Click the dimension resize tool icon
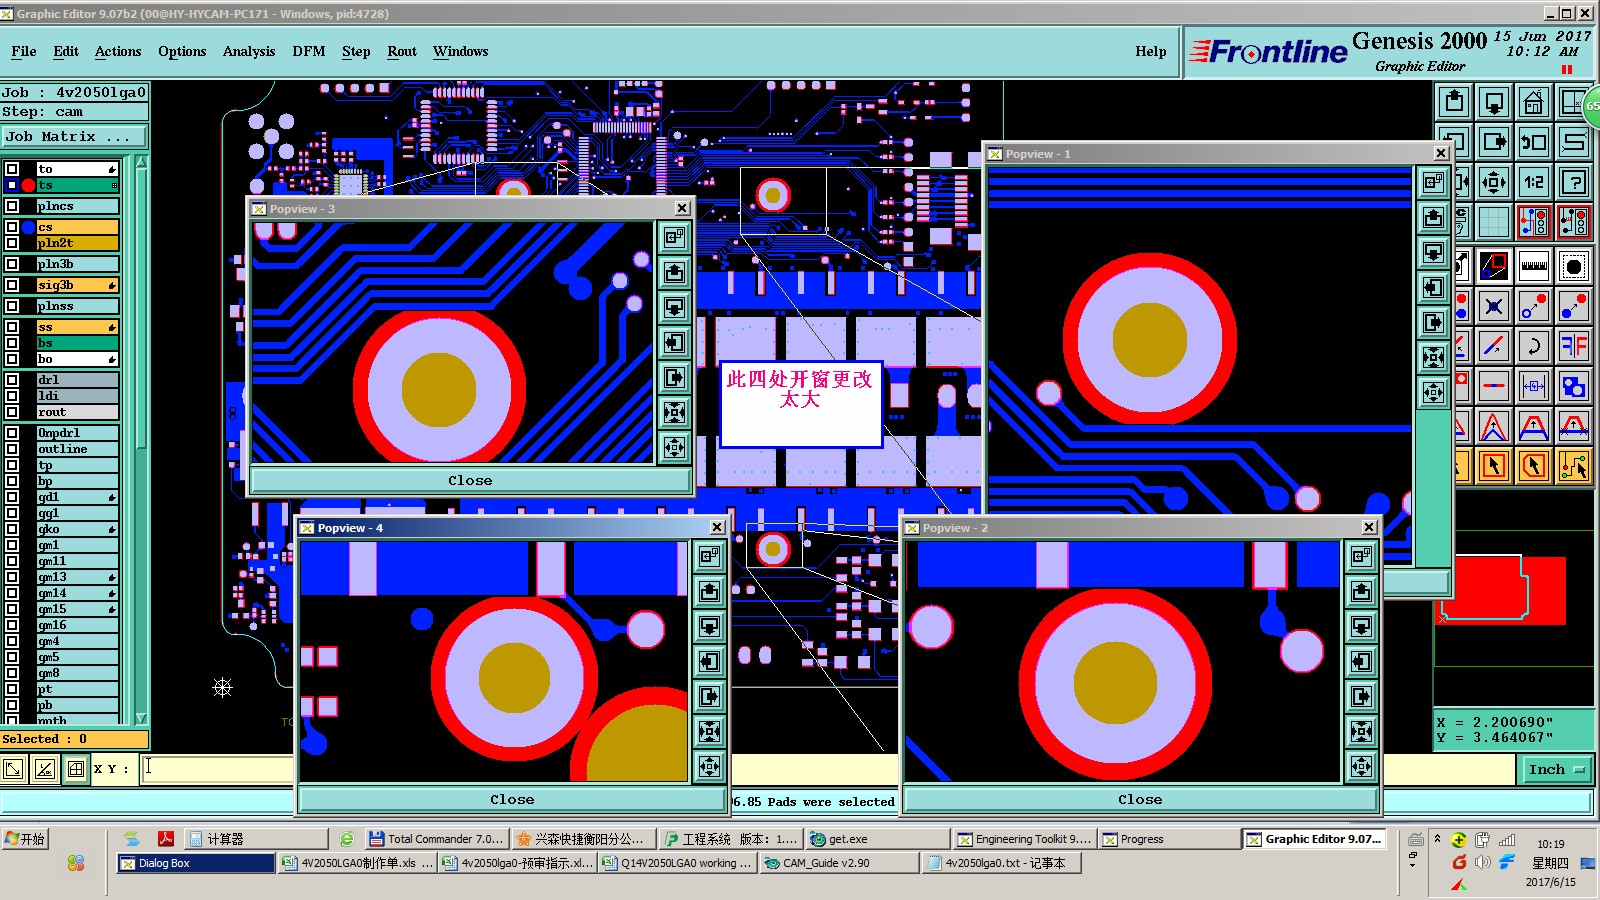Image resolution: width=1600 pixels, height=900 pixels. (1533, 385)
